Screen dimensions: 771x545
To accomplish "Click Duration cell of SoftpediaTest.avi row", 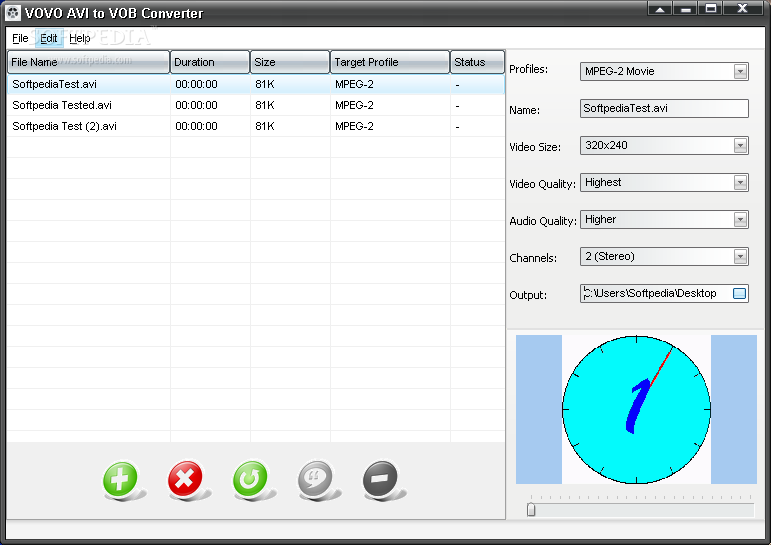I will [x=196, y=84].
